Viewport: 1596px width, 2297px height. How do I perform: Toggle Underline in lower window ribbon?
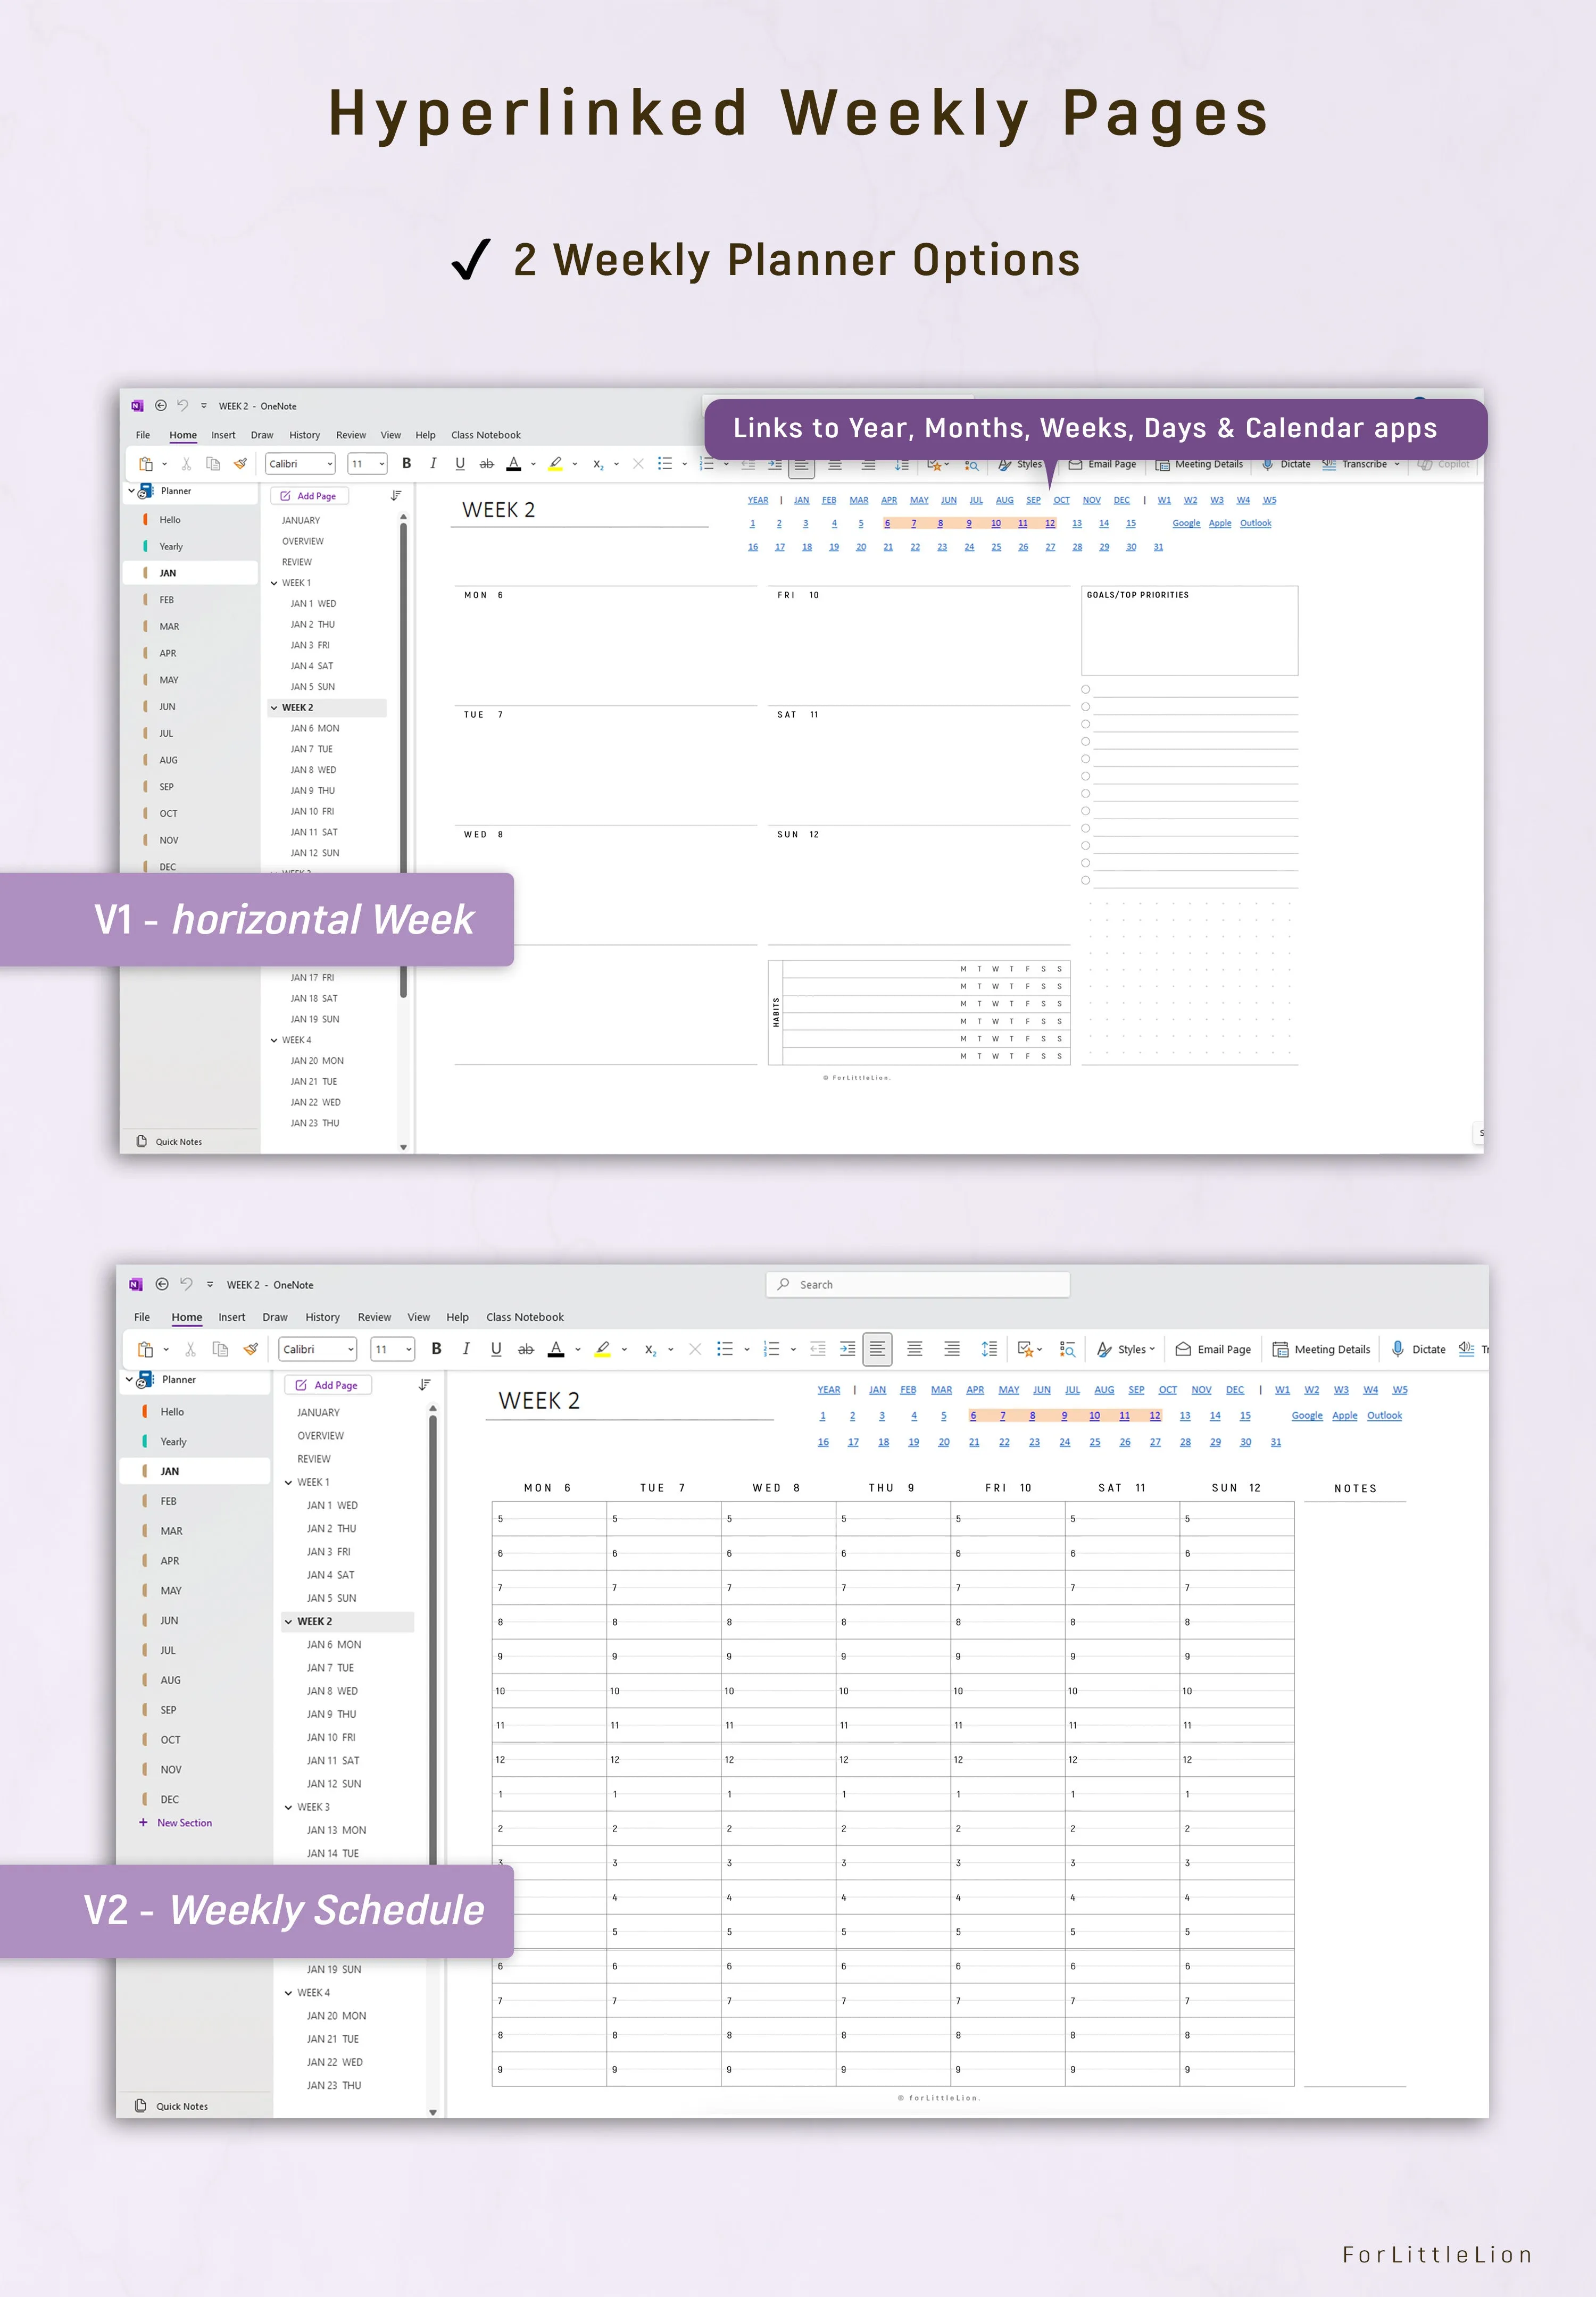coord(496,1349)
